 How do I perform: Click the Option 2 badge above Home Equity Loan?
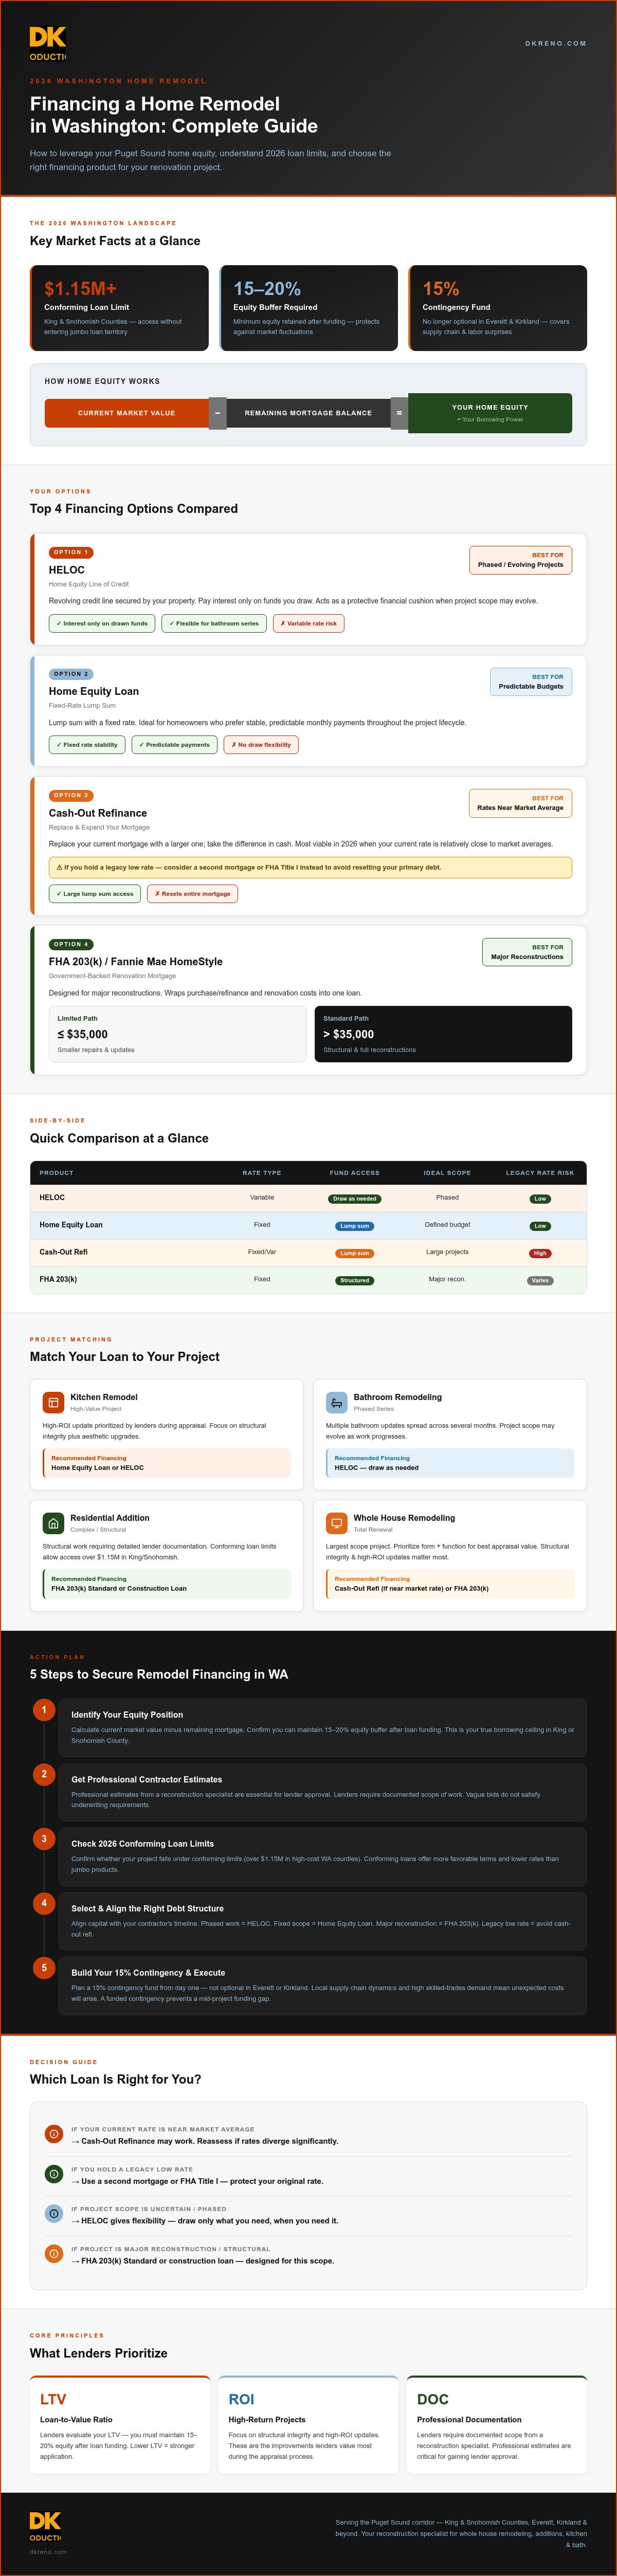click(x=71, y=674)
